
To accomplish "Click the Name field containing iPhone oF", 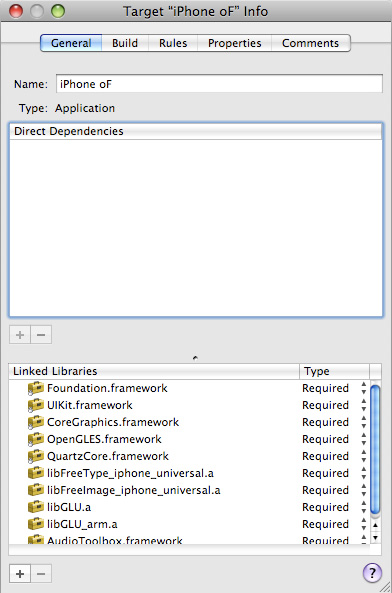I will [x=219, y=84].
